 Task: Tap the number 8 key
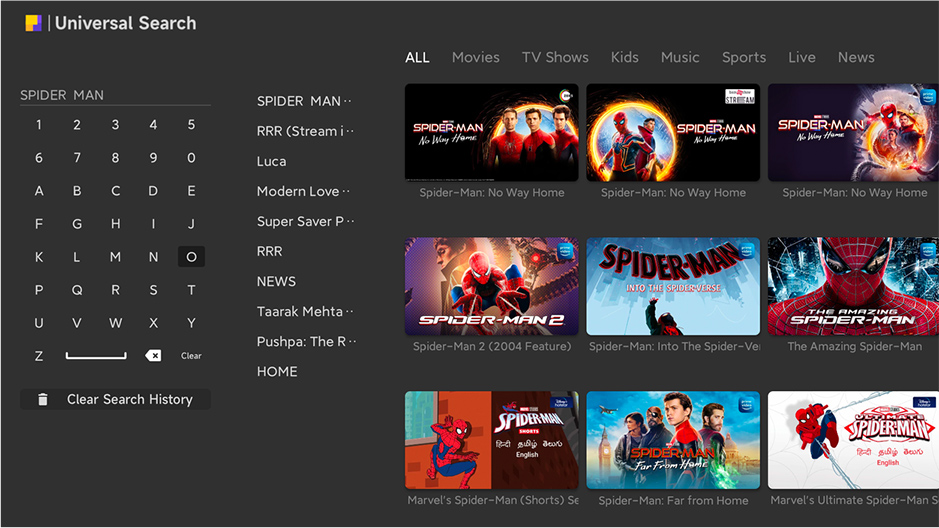pyautogui.click(x=115, y=158)
